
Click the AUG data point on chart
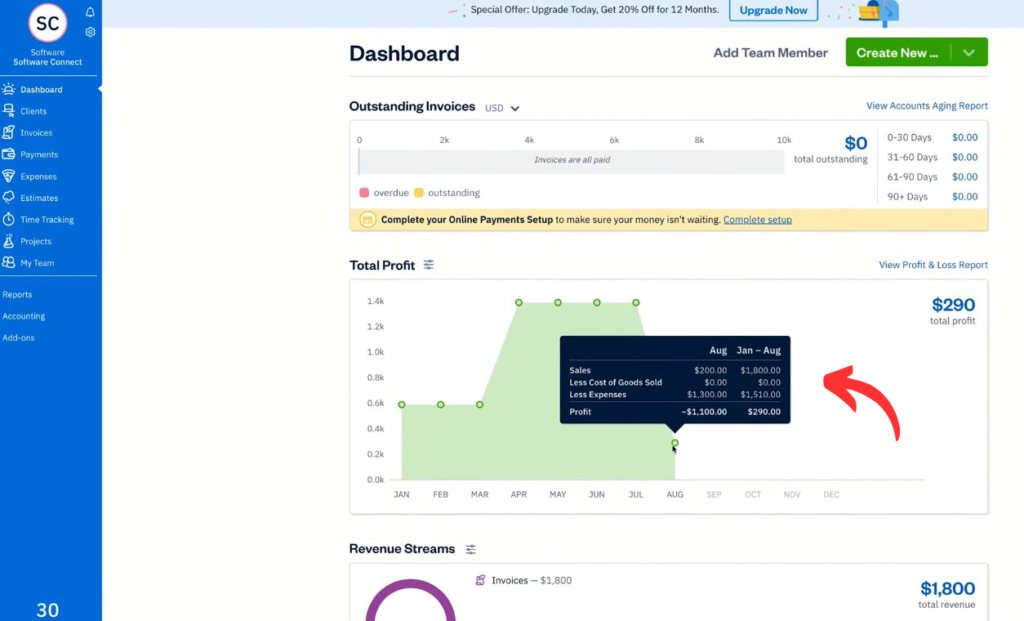[x=675, y=443]
